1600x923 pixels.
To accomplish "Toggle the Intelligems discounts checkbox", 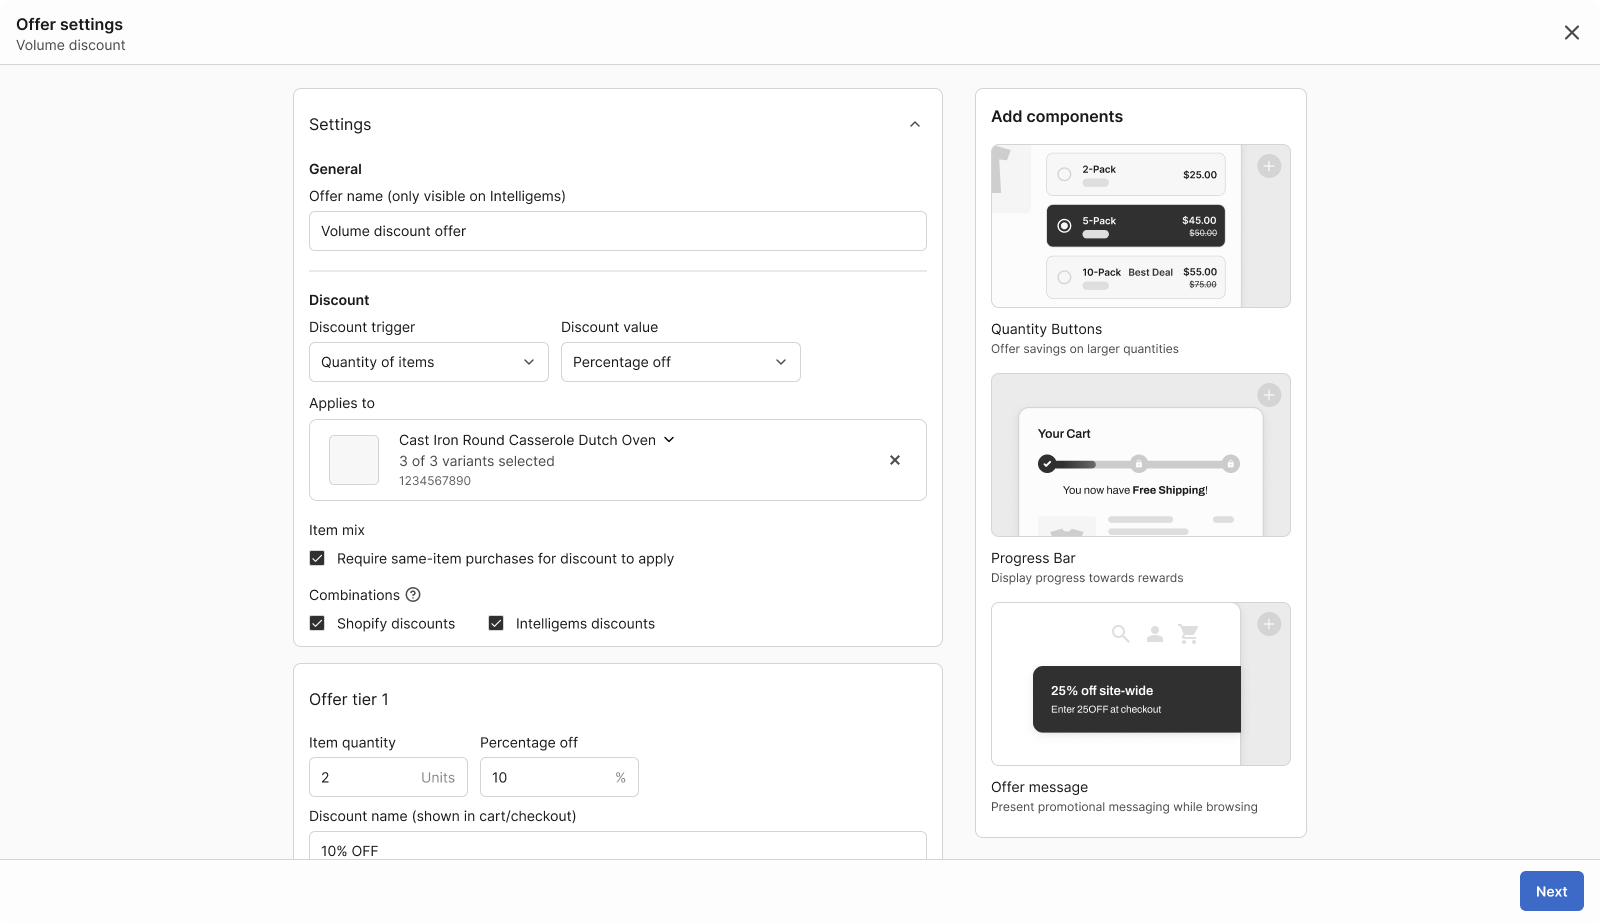I will click(x=496, y=624).
